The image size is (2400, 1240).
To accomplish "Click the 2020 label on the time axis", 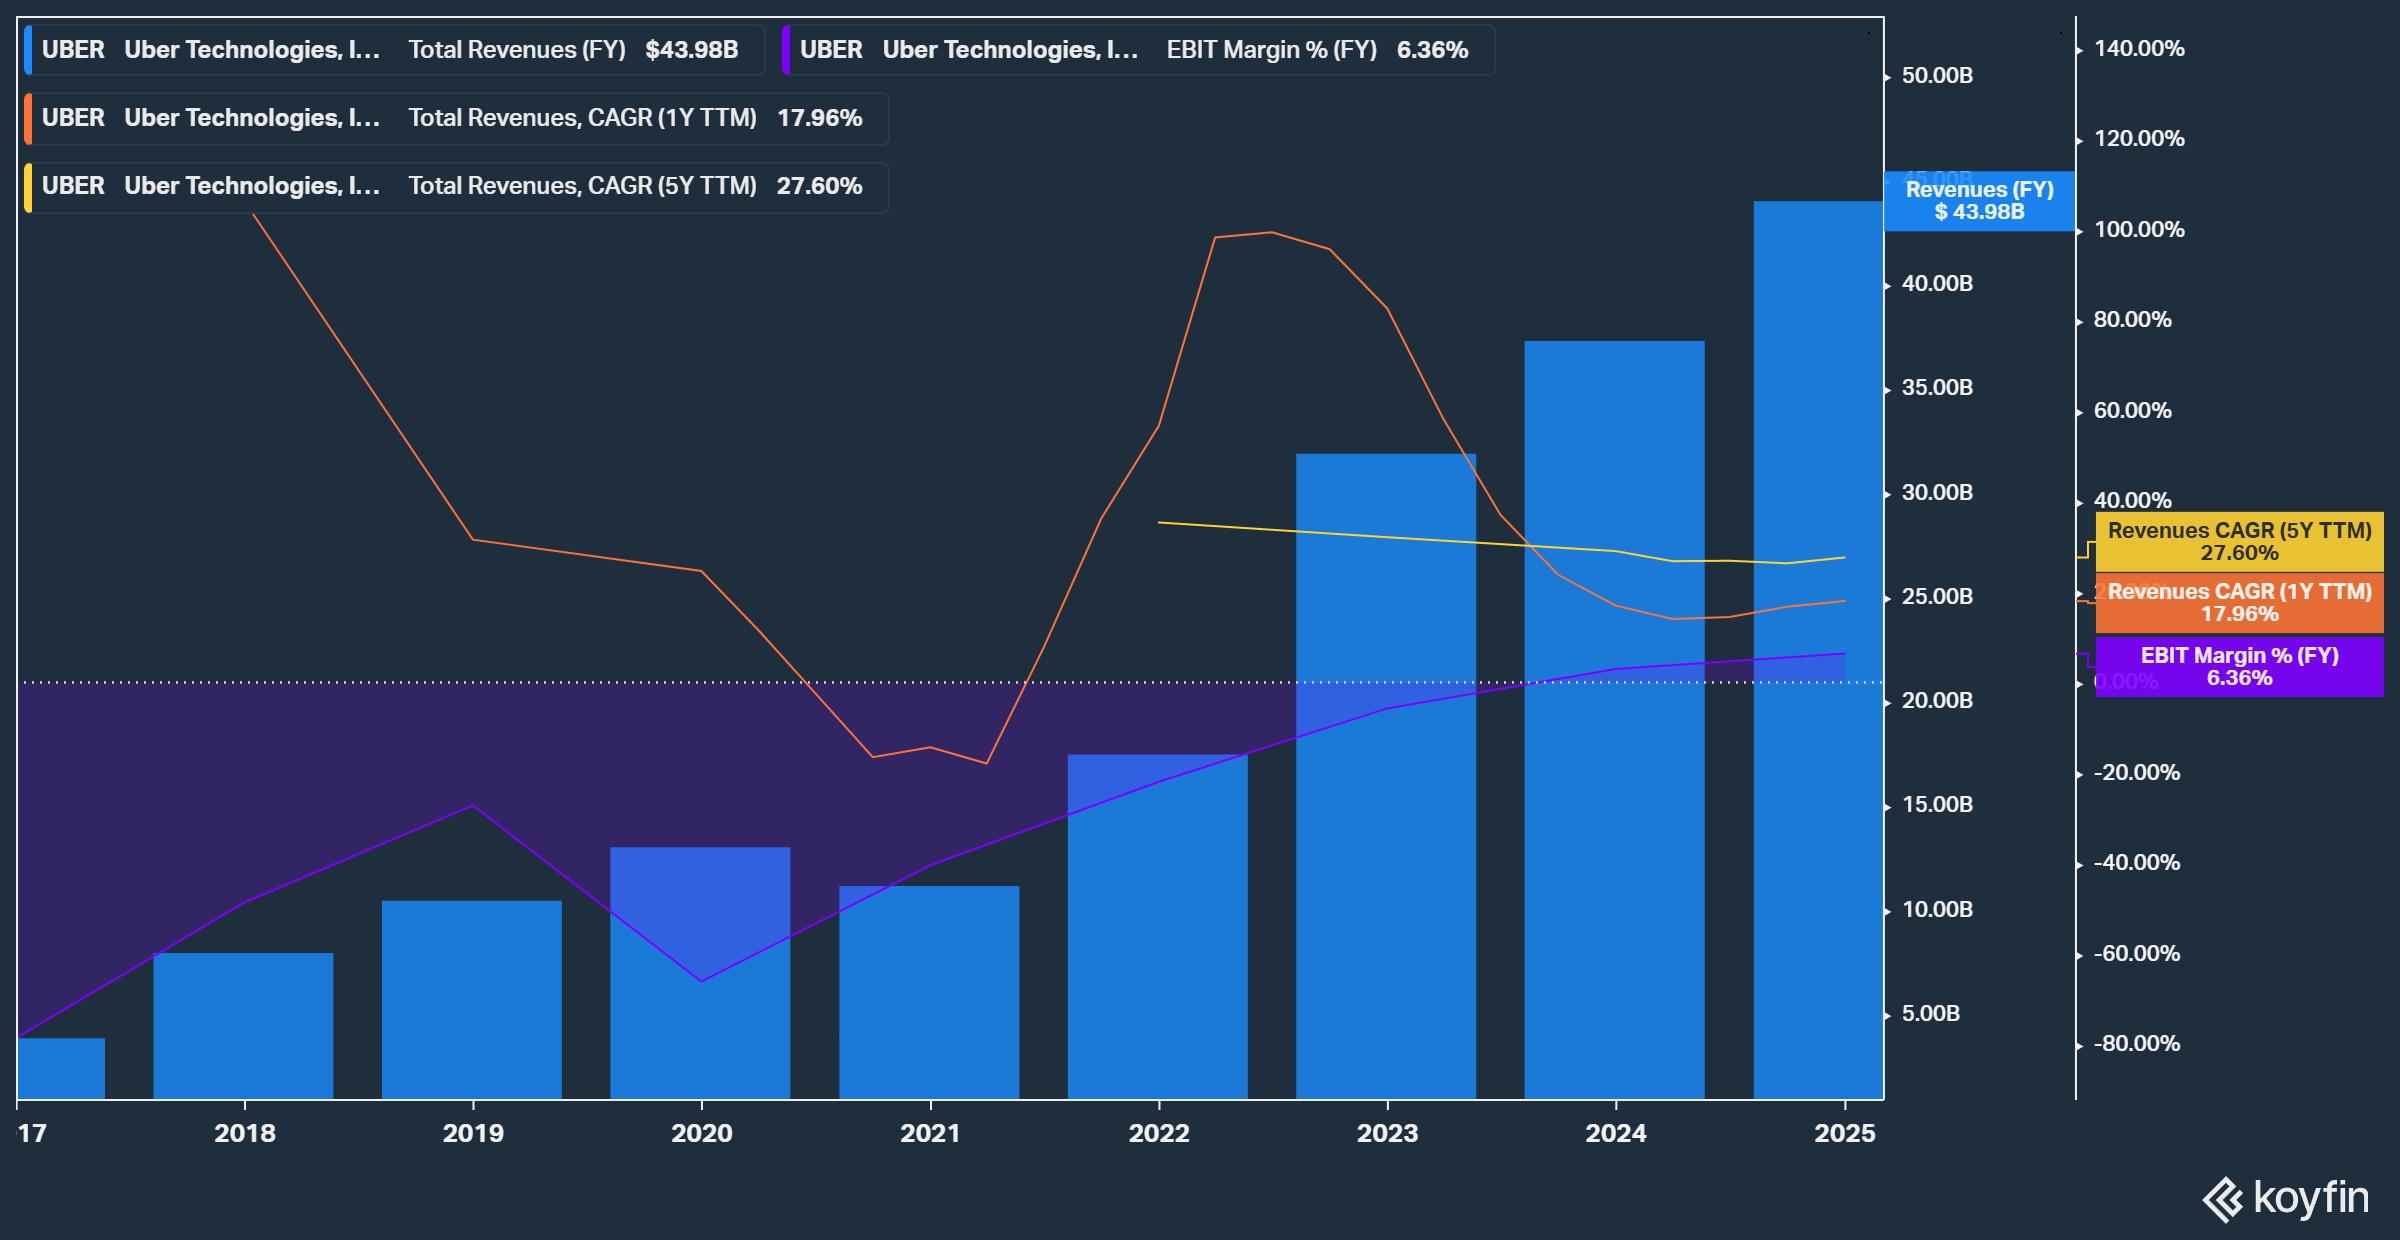I will pos(701,1133).
